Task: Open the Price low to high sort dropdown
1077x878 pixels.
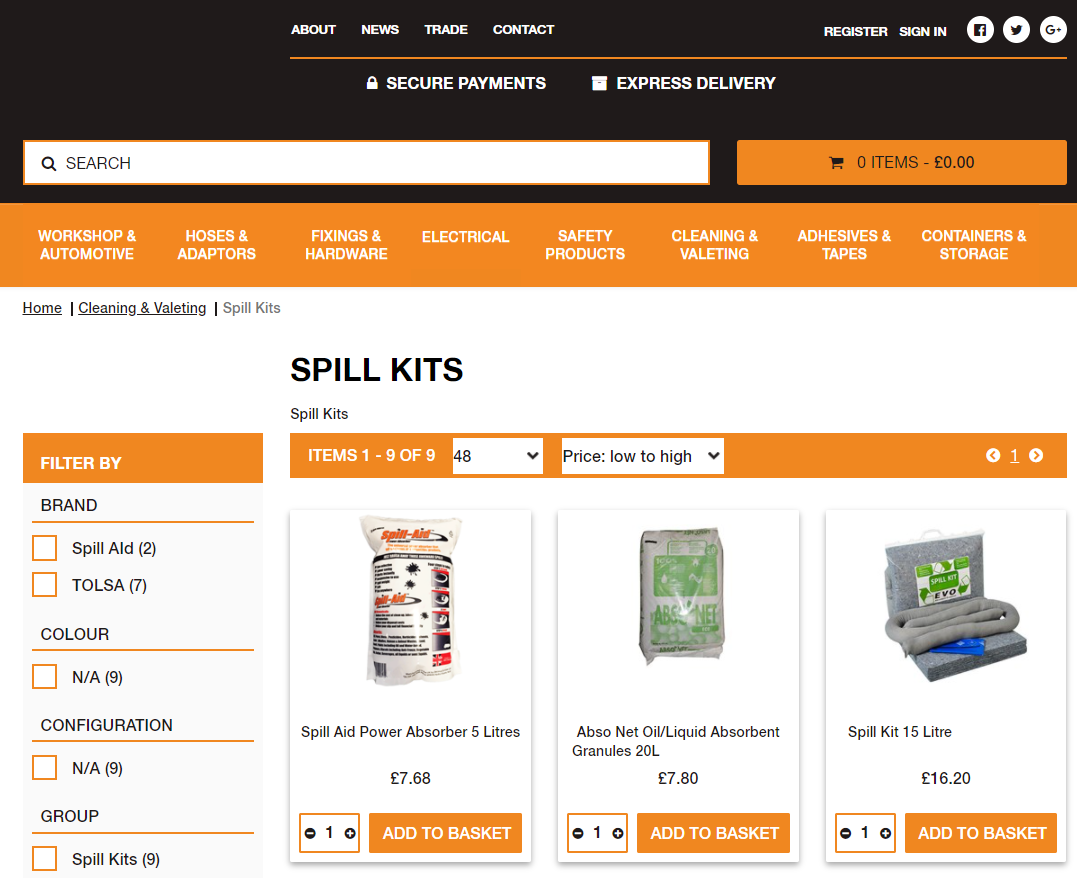Action: pos(642,456)
